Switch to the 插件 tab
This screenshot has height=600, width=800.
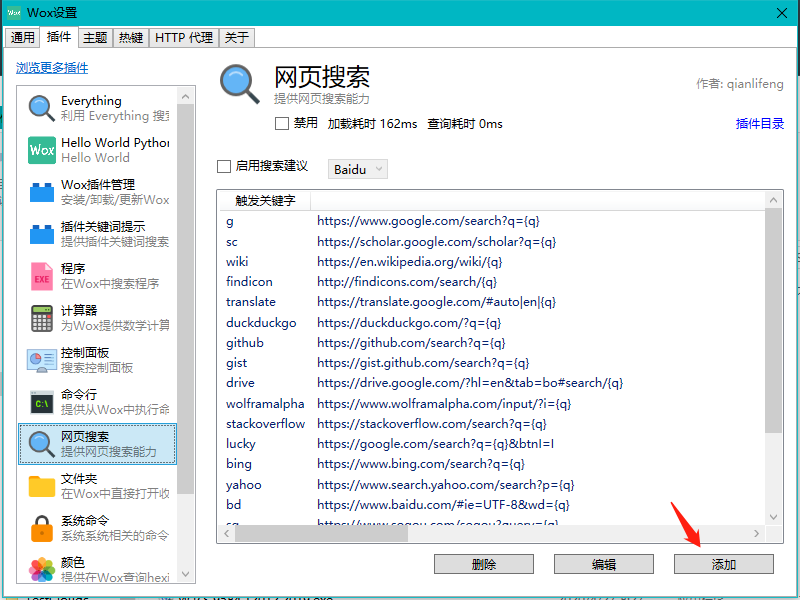pyautogui.click(x=59, y=37)
